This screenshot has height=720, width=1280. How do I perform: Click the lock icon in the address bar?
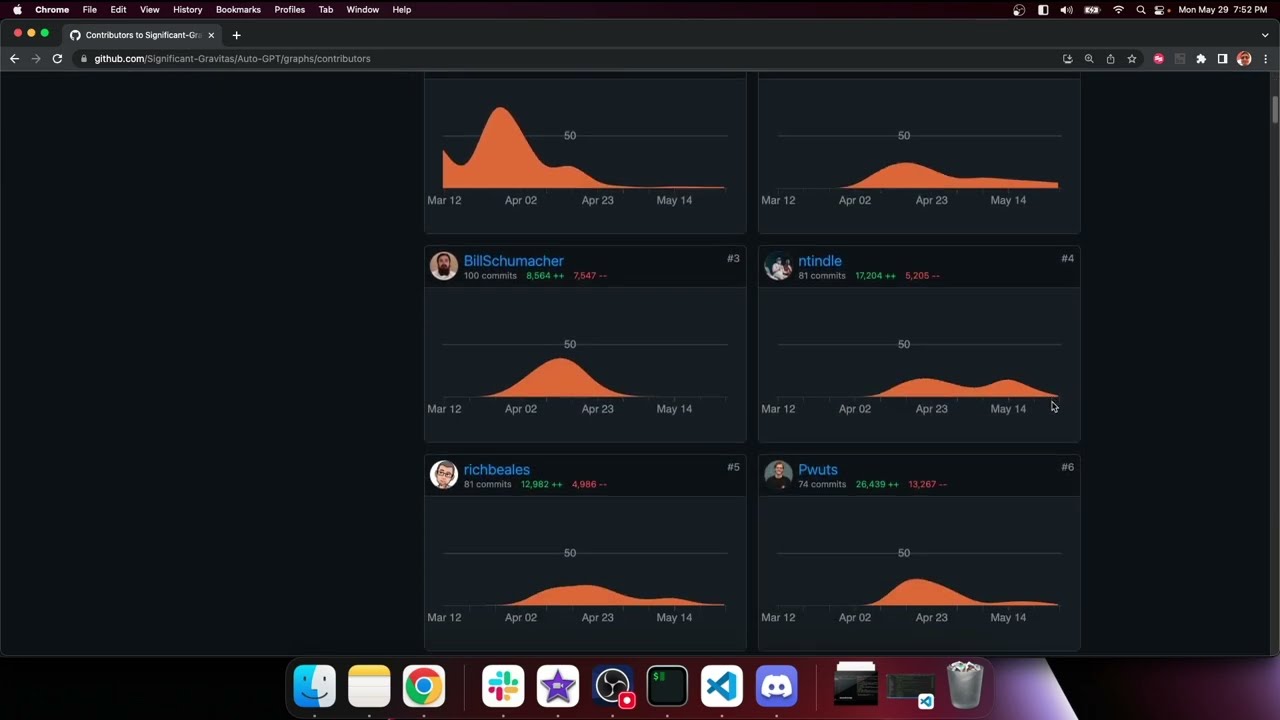pos(84,59)
